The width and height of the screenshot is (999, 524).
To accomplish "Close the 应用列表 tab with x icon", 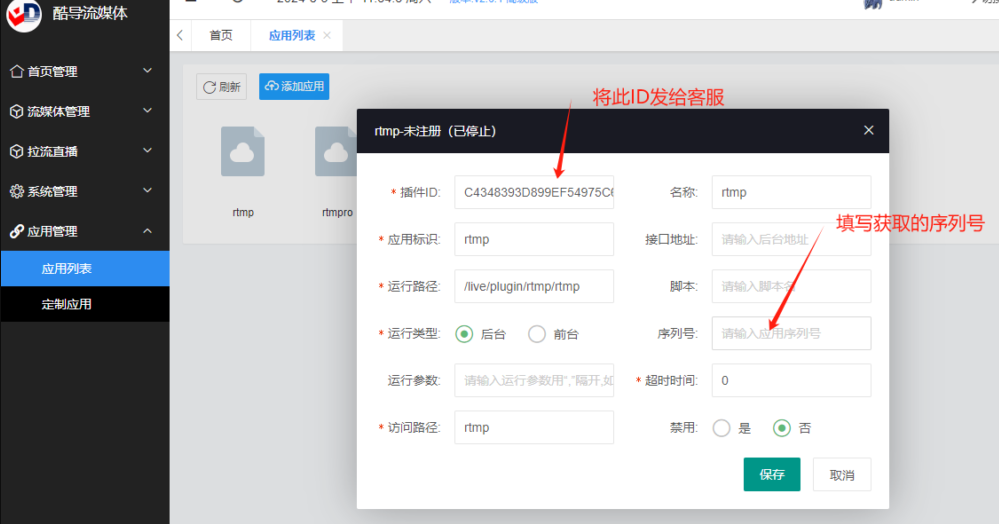I will (x=327, y=35).
